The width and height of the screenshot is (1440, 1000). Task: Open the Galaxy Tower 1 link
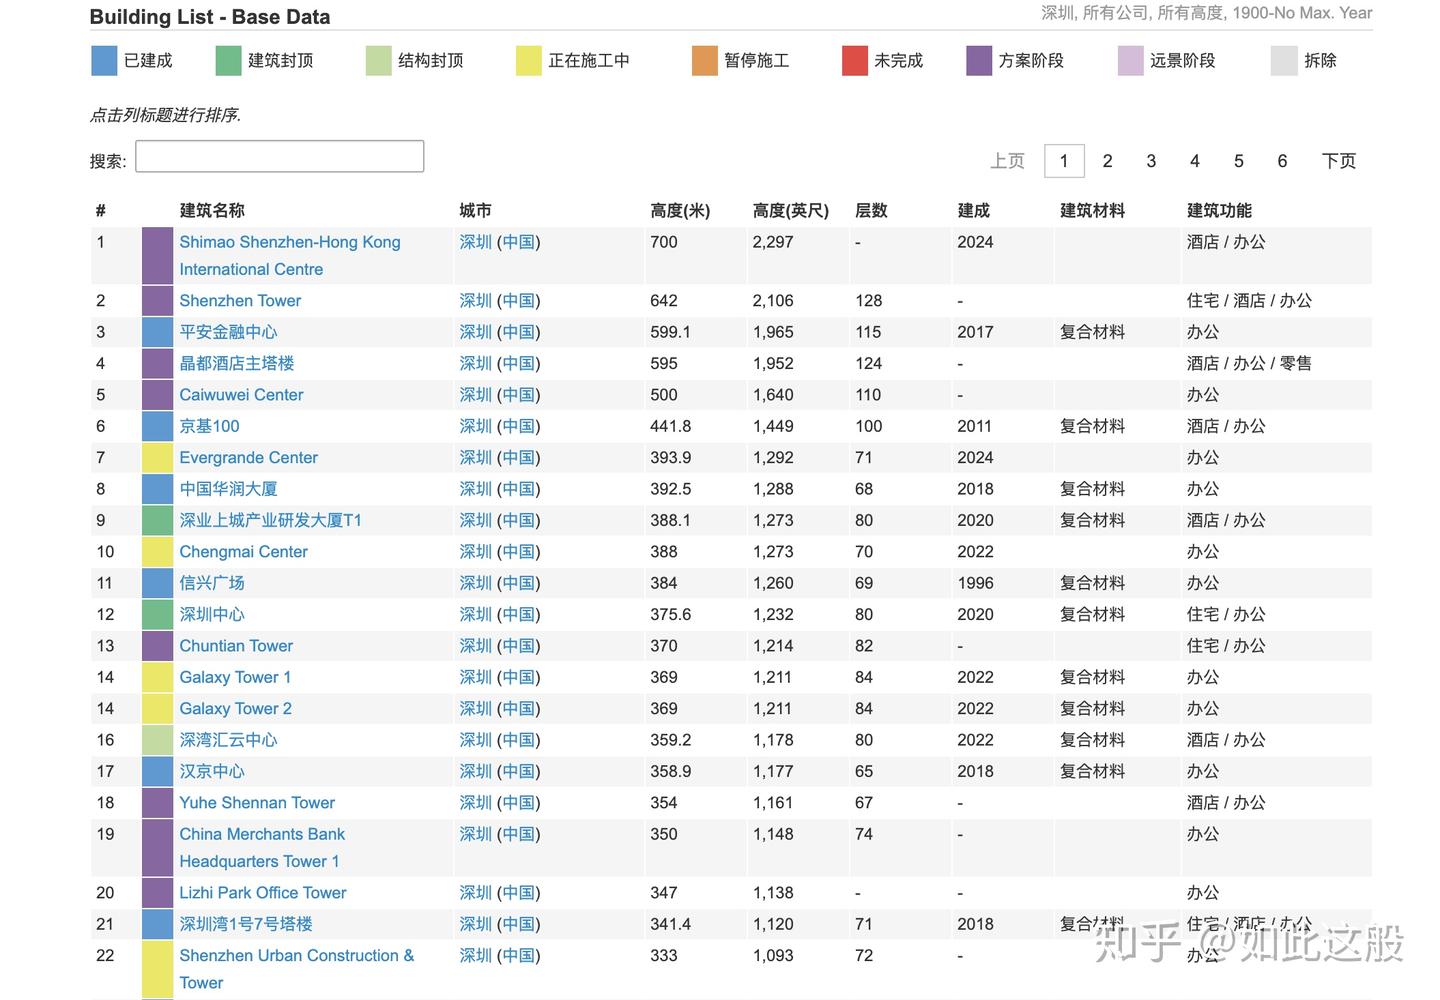235,677
